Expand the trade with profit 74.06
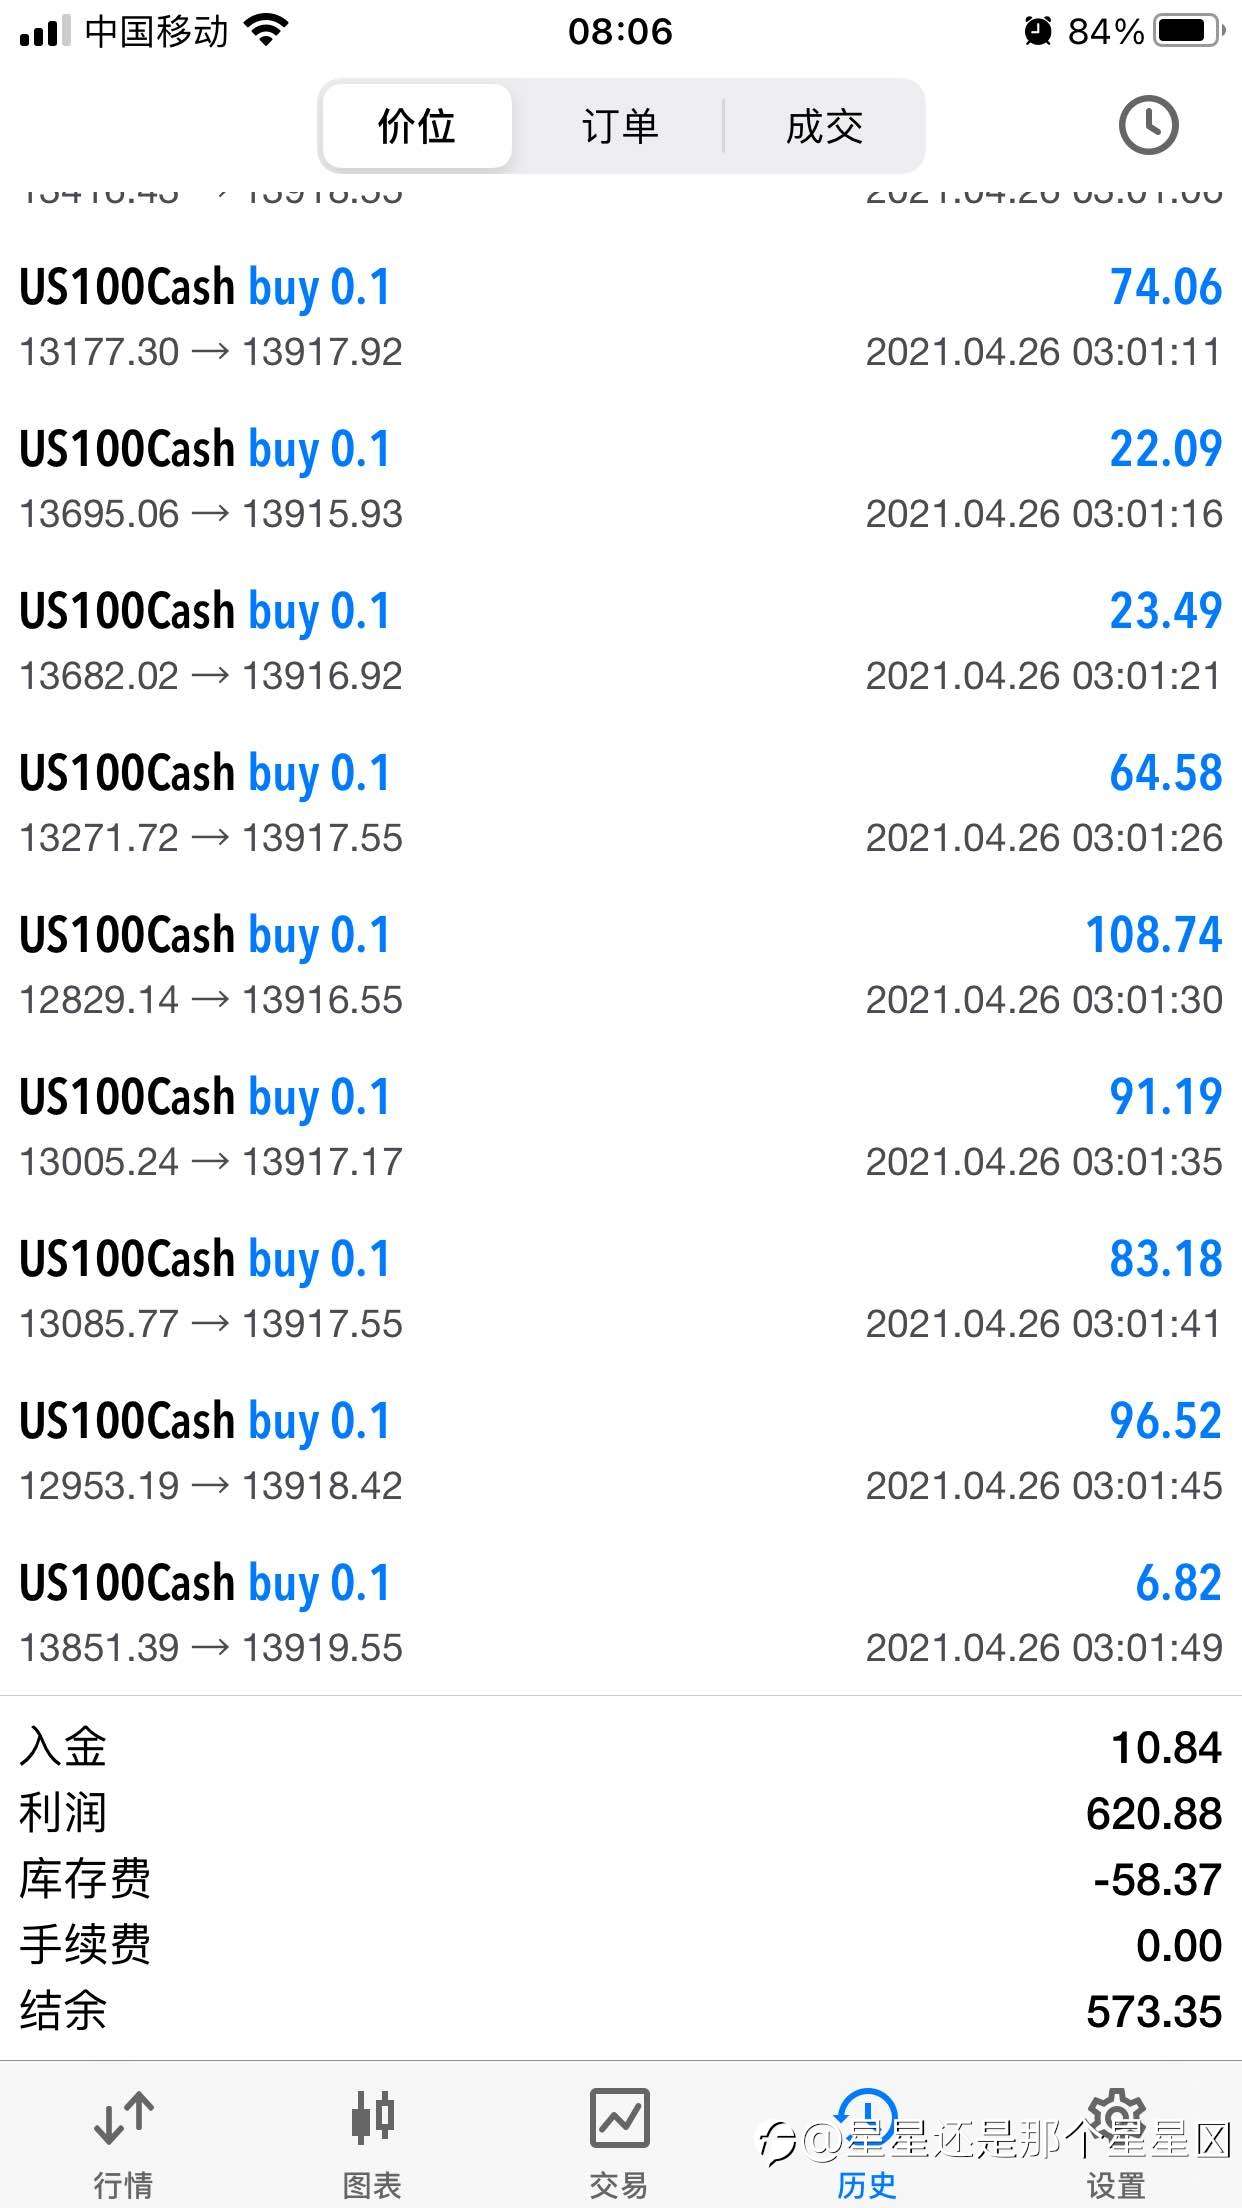Screen dimensions: 1242x2208 point(621,317)
